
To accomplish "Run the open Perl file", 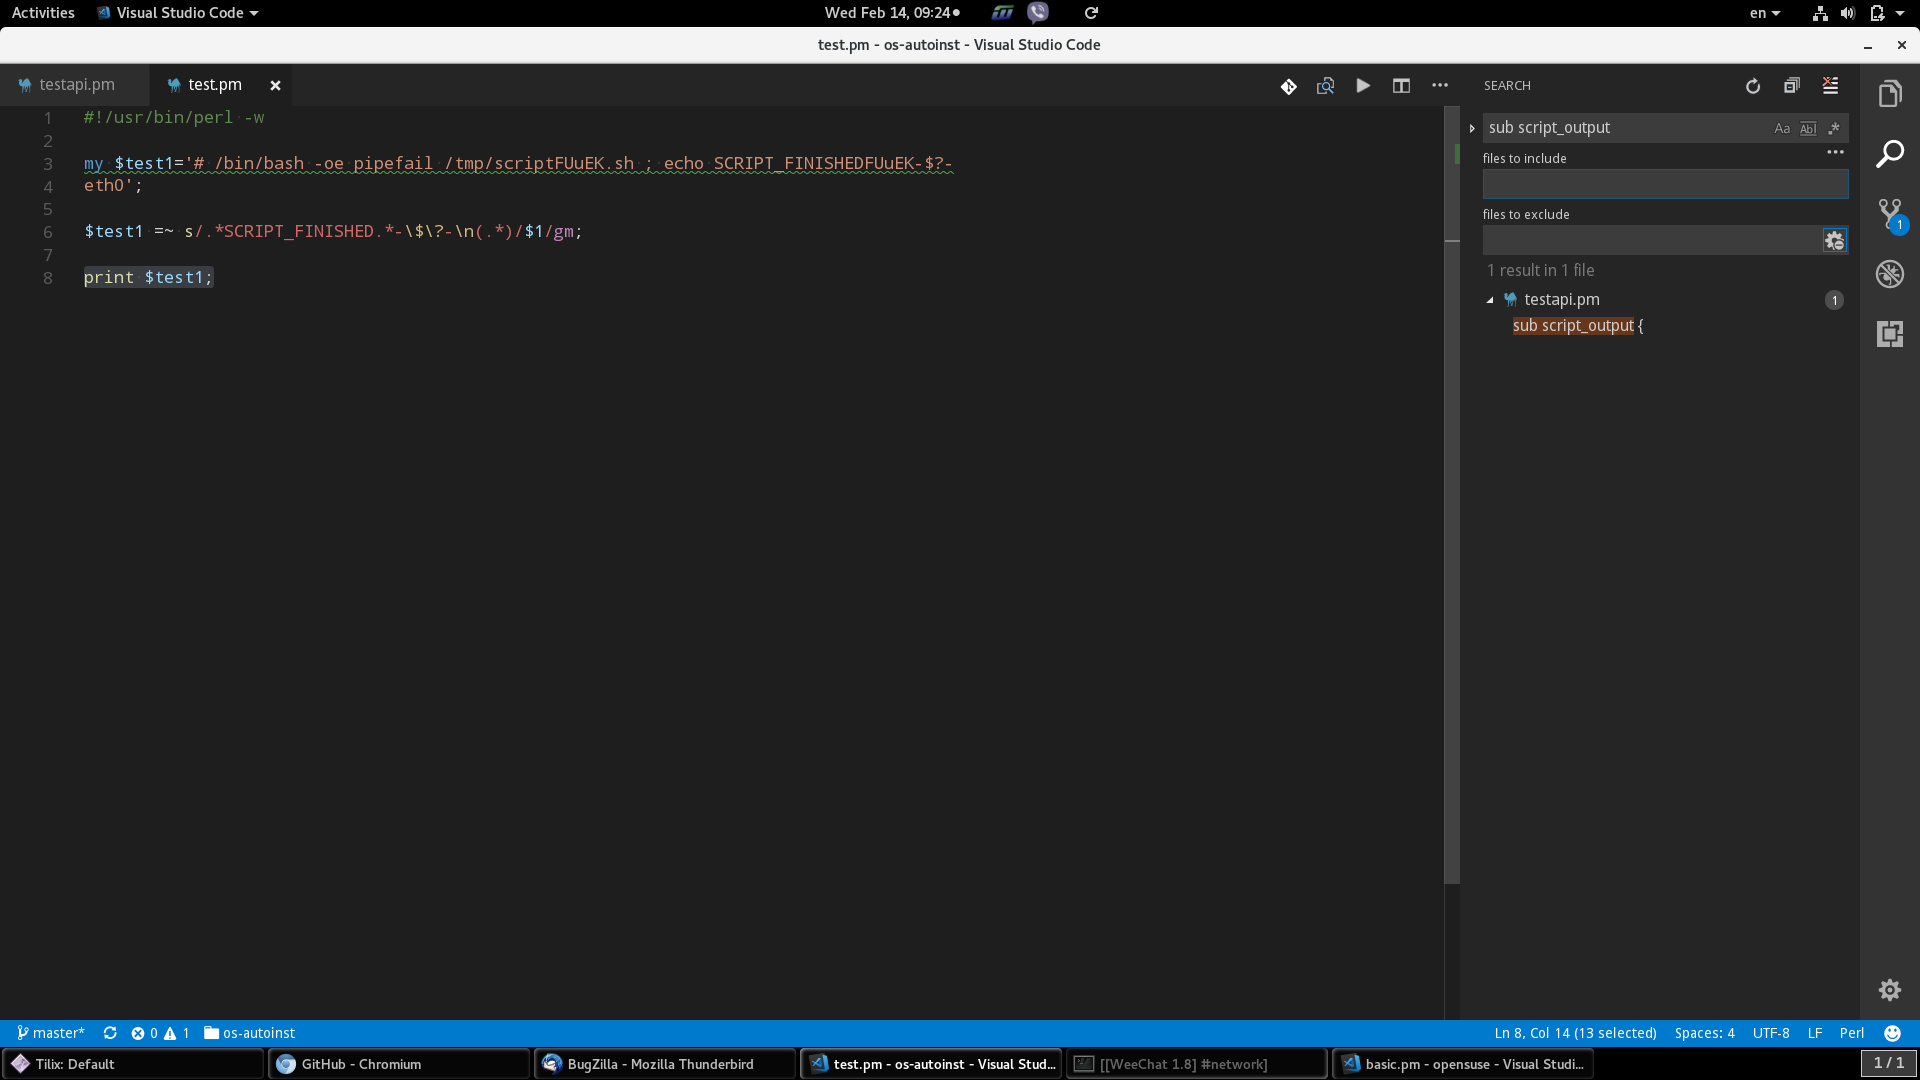I will pyautogui.click(x=1363, y=86).
